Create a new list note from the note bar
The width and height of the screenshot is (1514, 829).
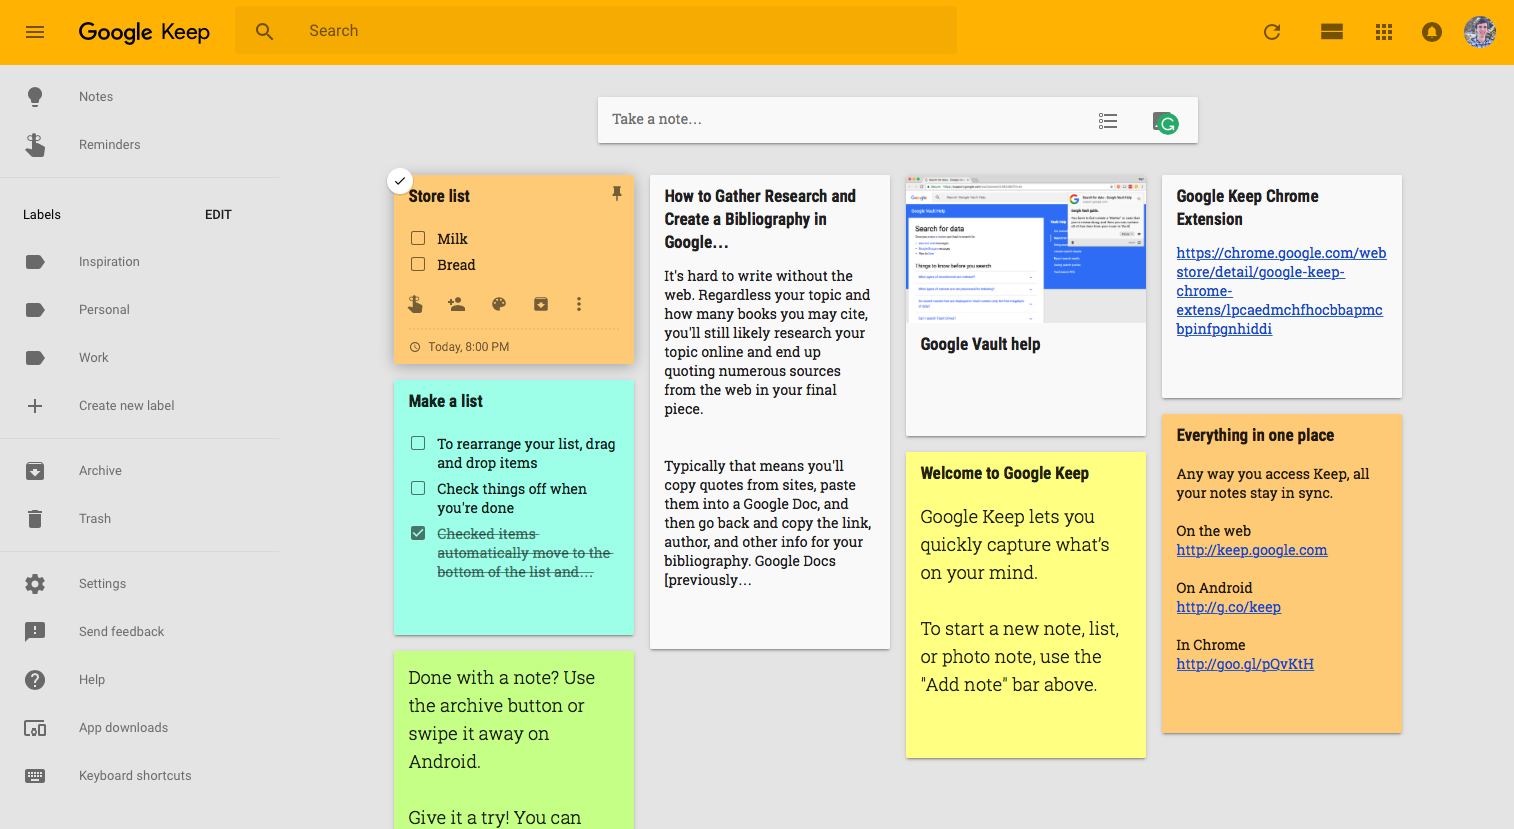coord(1108,120)
